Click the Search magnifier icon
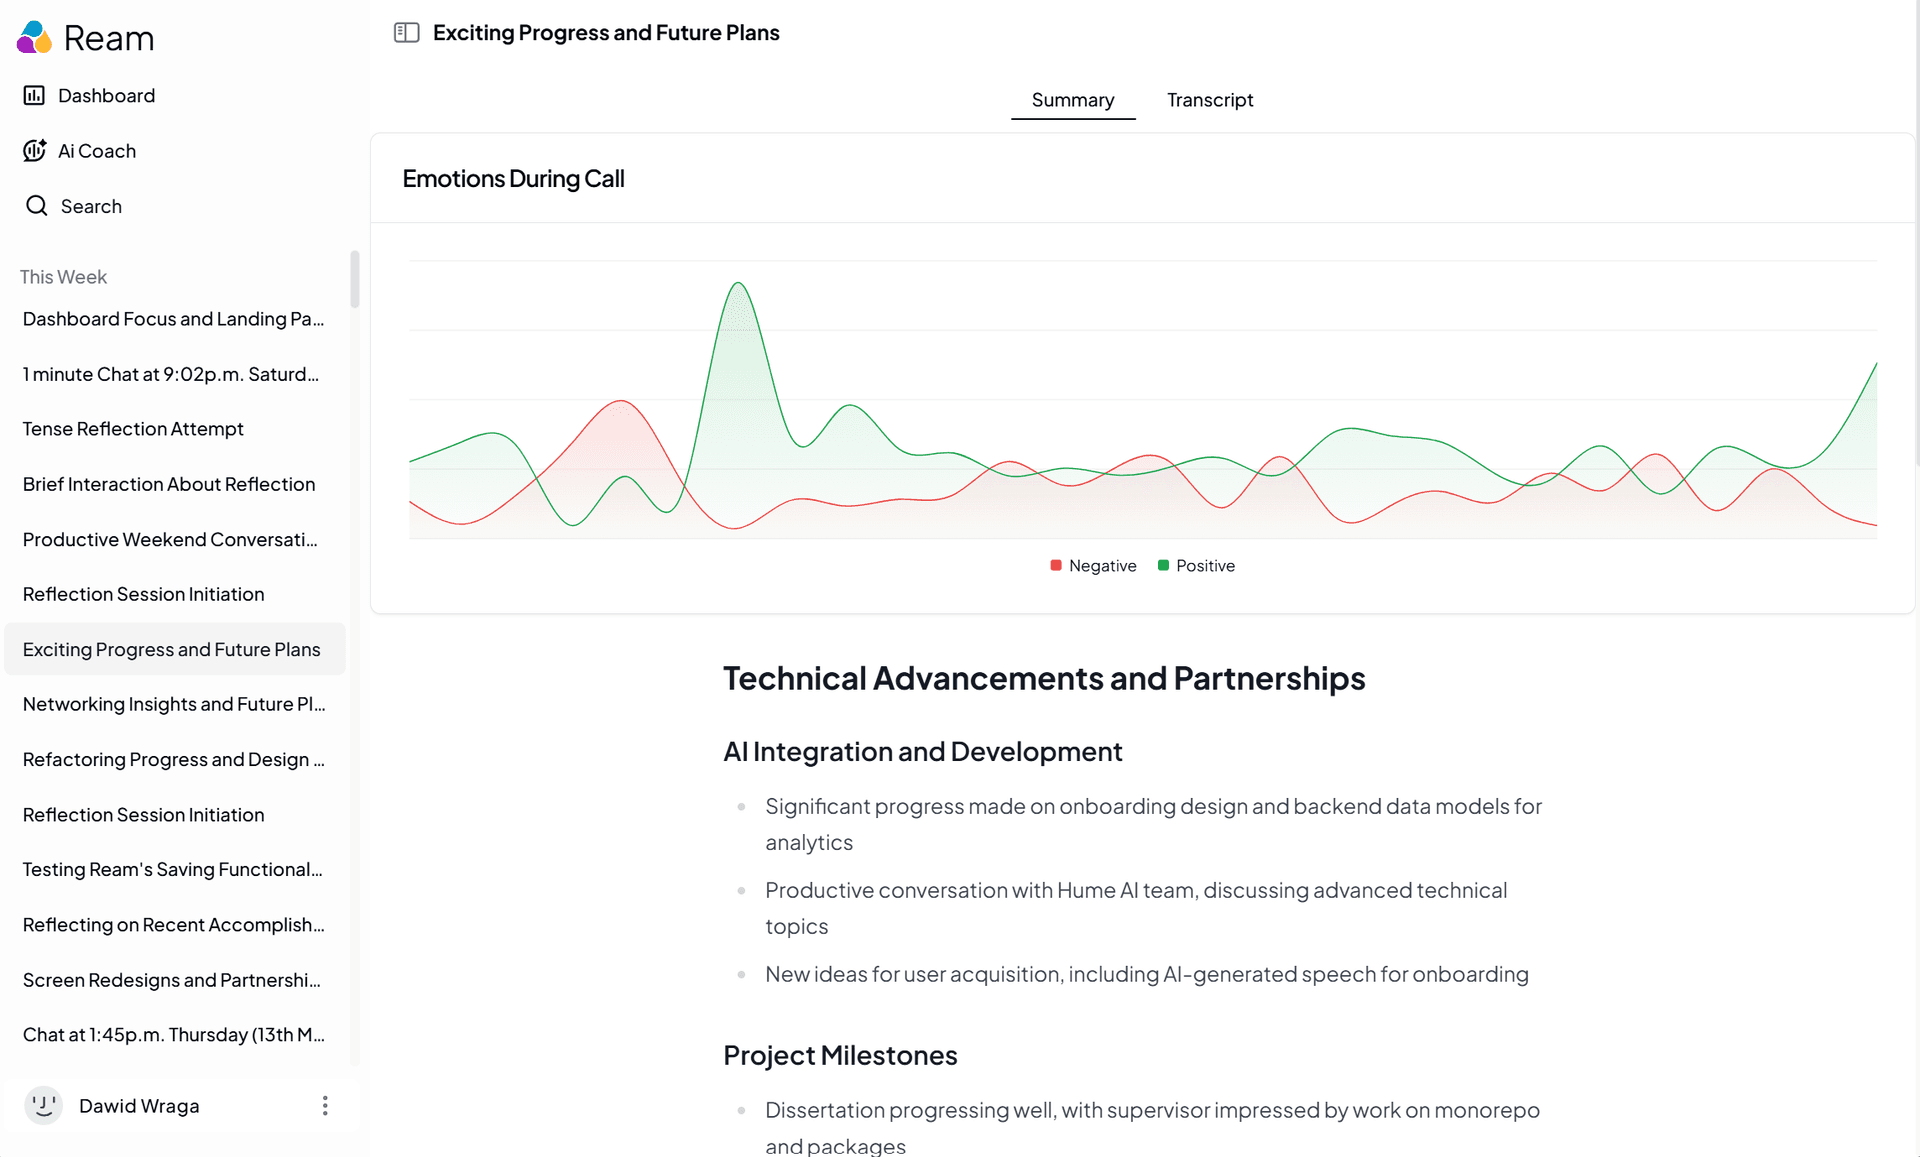 tap(37, 206)
